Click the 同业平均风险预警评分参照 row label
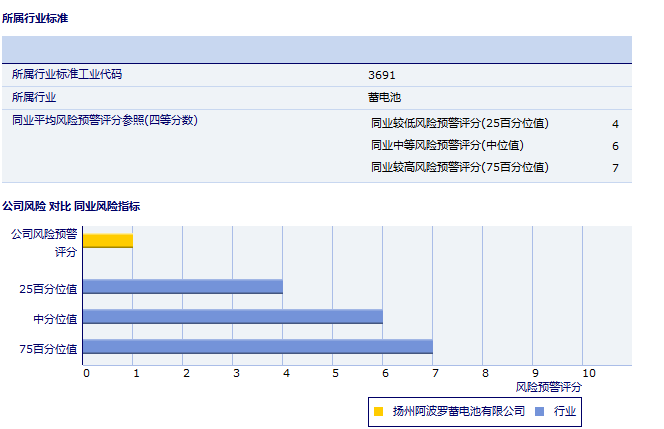Screen dimensions: 664x429 coord(104,121)
